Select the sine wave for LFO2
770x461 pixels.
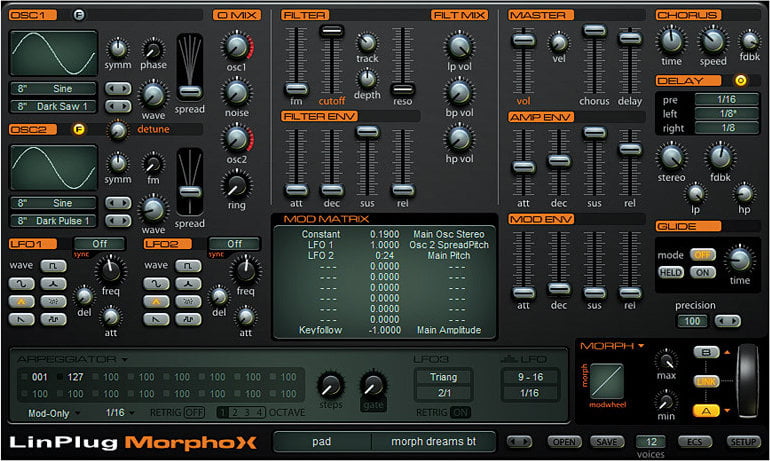(x=156, y=284)
